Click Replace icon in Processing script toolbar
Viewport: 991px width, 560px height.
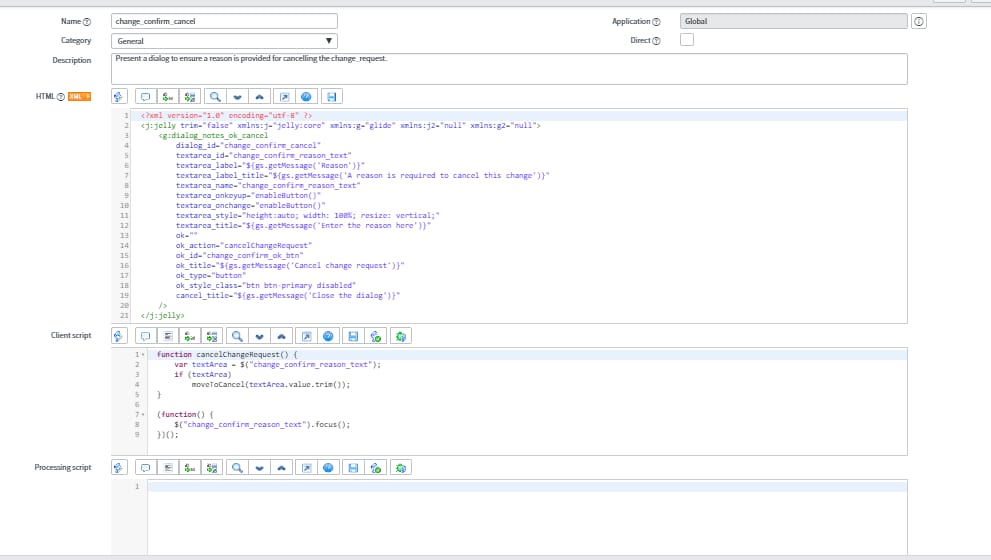(x=190, y=468)
